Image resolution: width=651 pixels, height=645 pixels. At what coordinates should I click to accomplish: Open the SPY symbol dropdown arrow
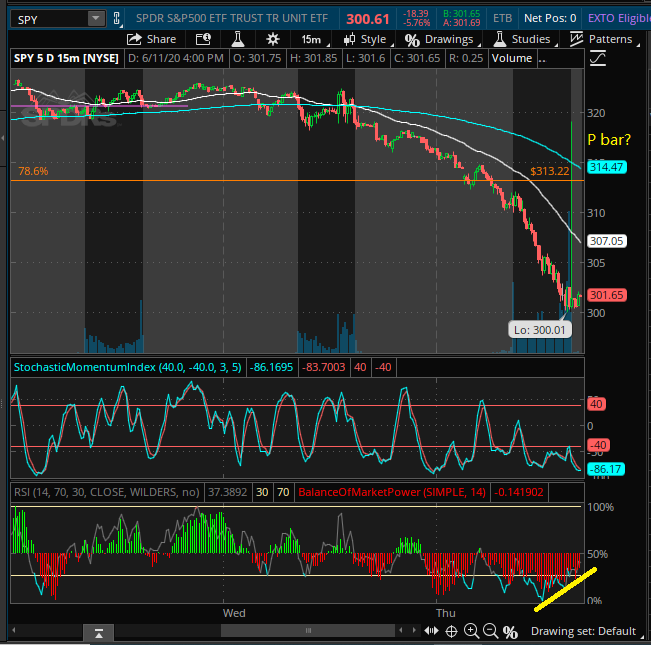point(96,19)
